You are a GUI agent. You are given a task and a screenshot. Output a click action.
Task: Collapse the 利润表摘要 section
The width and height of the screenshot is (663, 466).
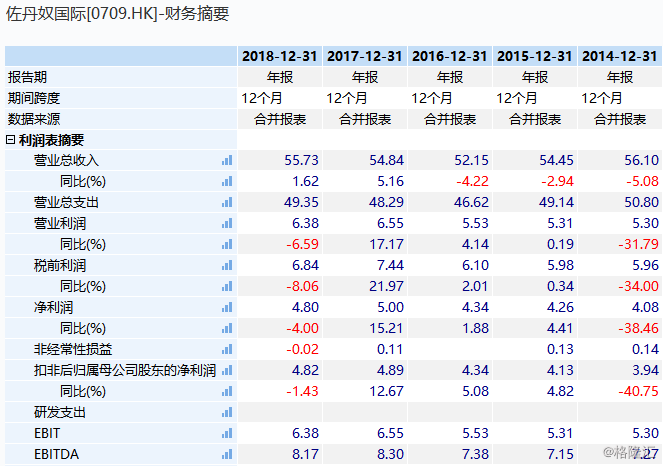[x=11, y=141]
